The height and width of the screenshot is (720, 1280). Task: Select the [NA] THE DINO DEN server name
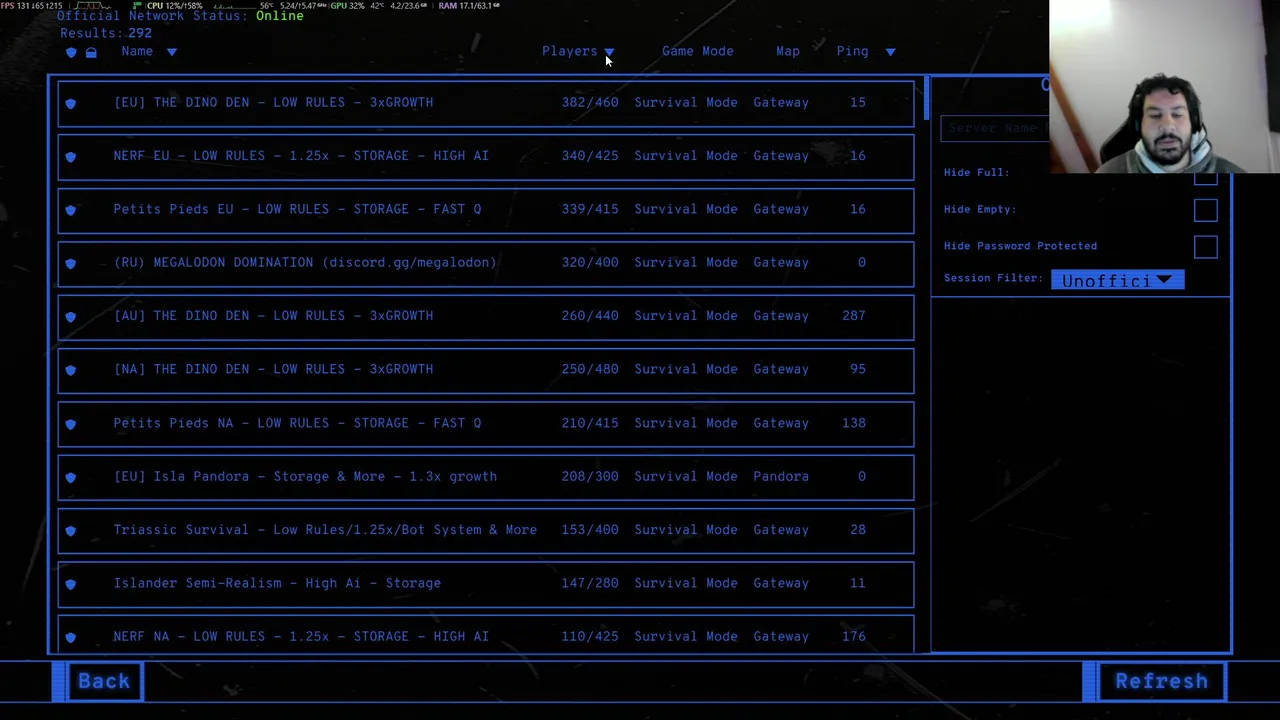(273, 369)
